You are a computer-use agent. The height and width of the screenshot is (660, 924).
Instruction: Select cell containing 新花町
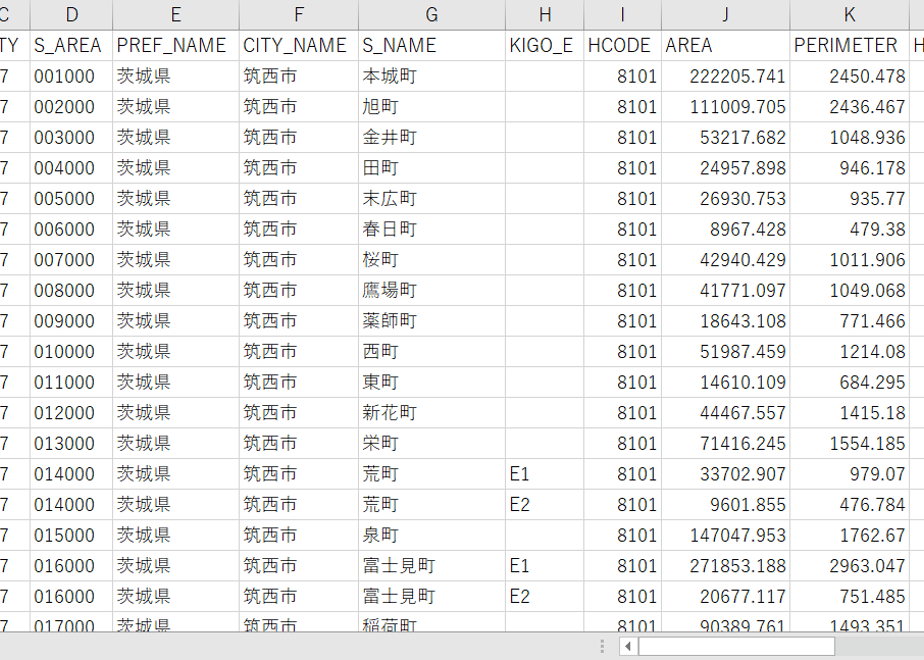[x=431, y=413]
